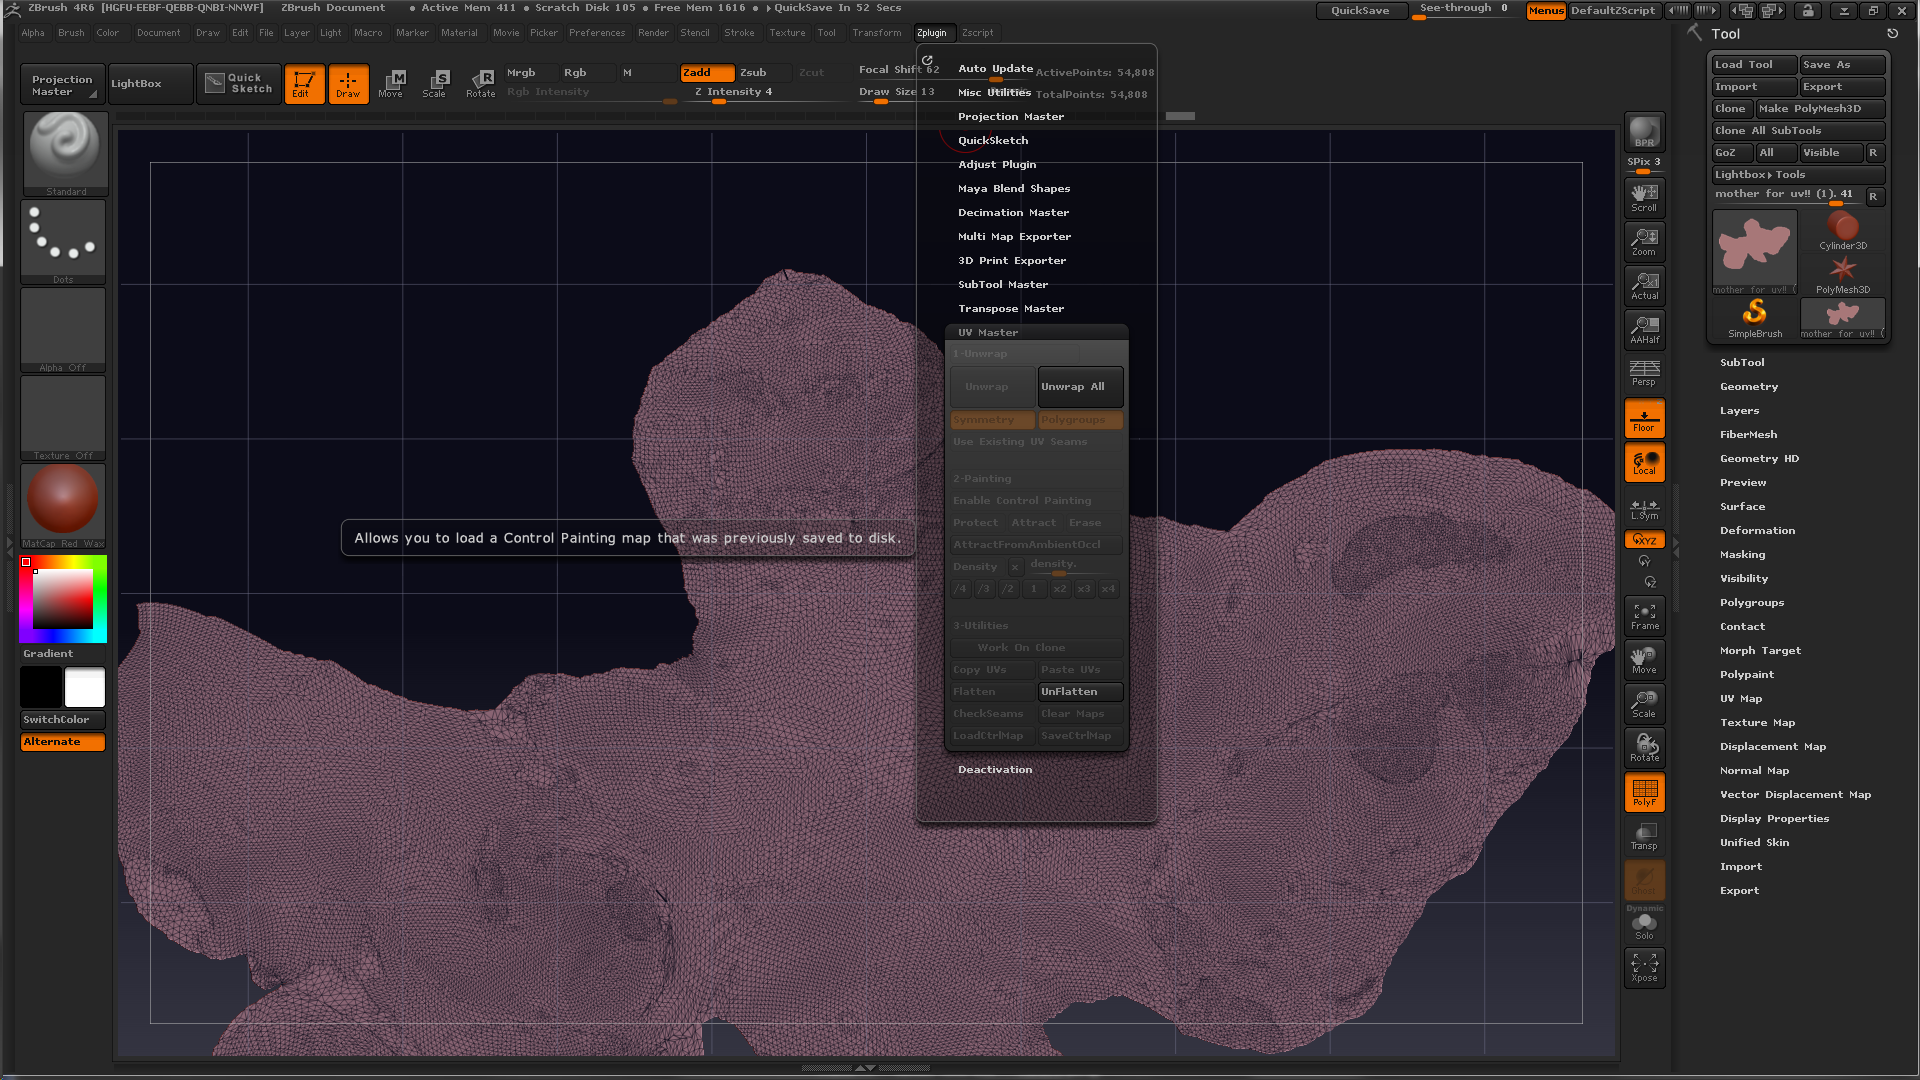This screenshot has width=1920, height=1080.
Task: Expand the SubTool palette section
Action: tap(1742, 363)
